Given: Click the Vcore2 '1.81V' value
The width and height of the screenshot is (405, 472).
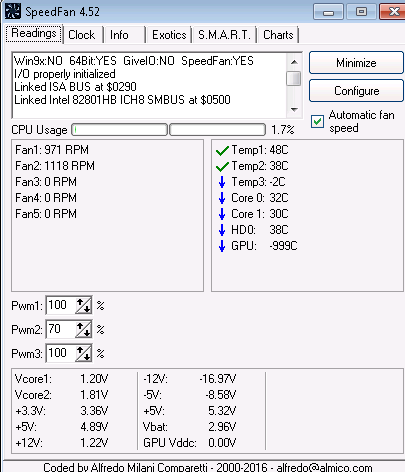Looking at the screenshot, I should pyautogui.click(x=94, y=395).
